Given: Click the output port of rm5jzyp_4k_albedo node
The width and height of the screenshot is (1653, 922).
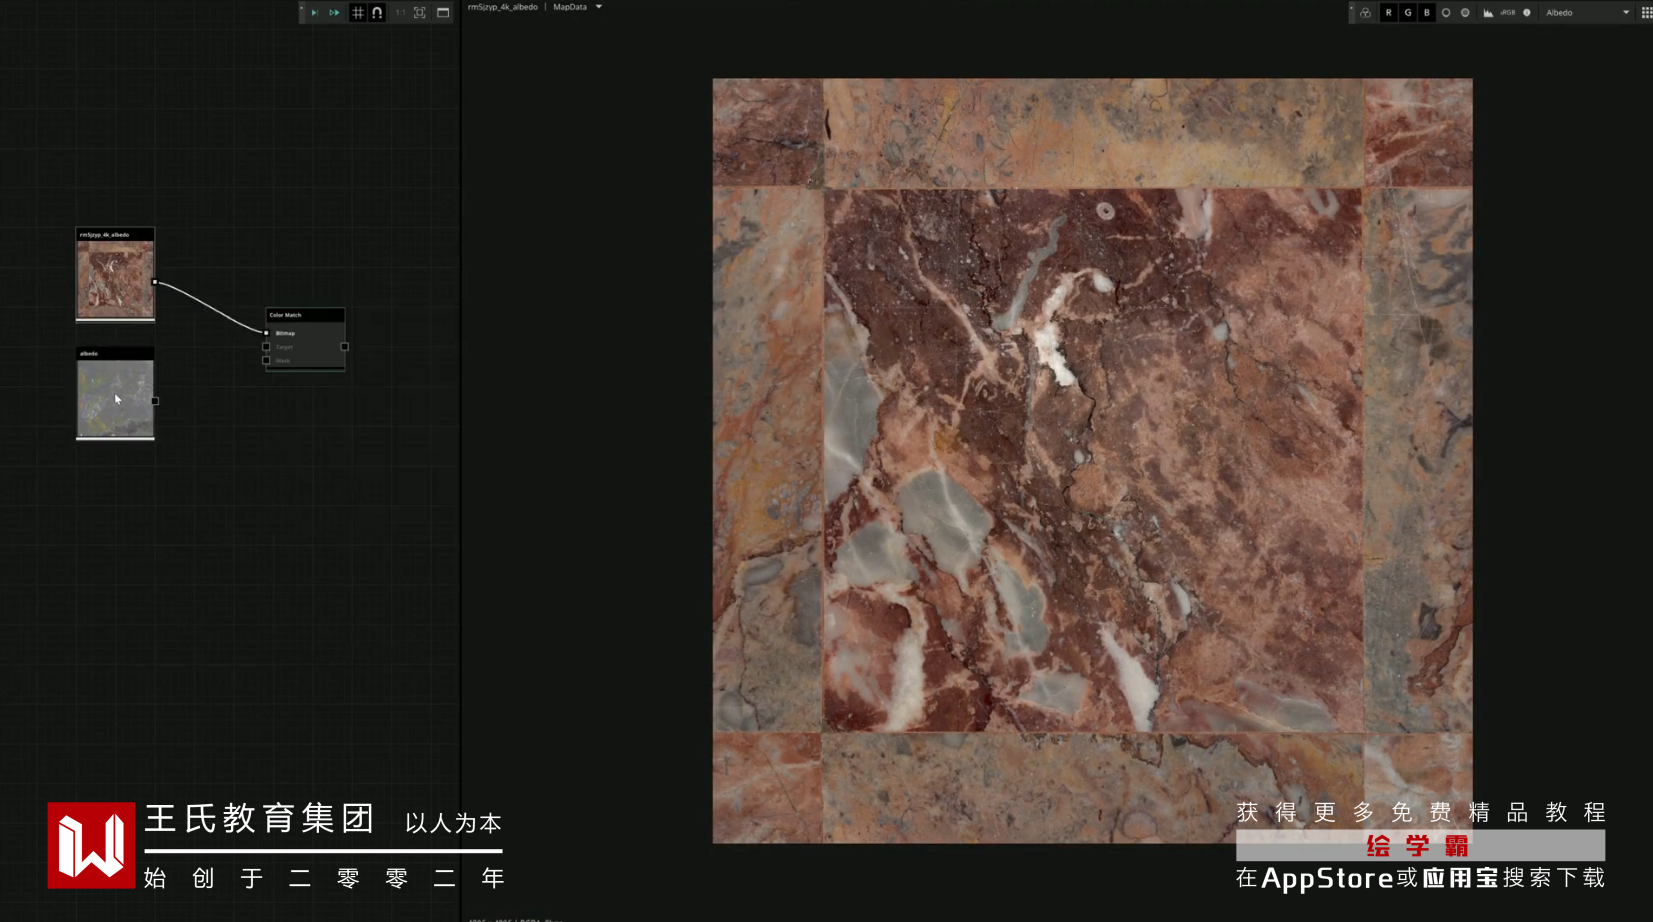Looking at the screenshot, I should pyautogui.click(x=154, y=282).
